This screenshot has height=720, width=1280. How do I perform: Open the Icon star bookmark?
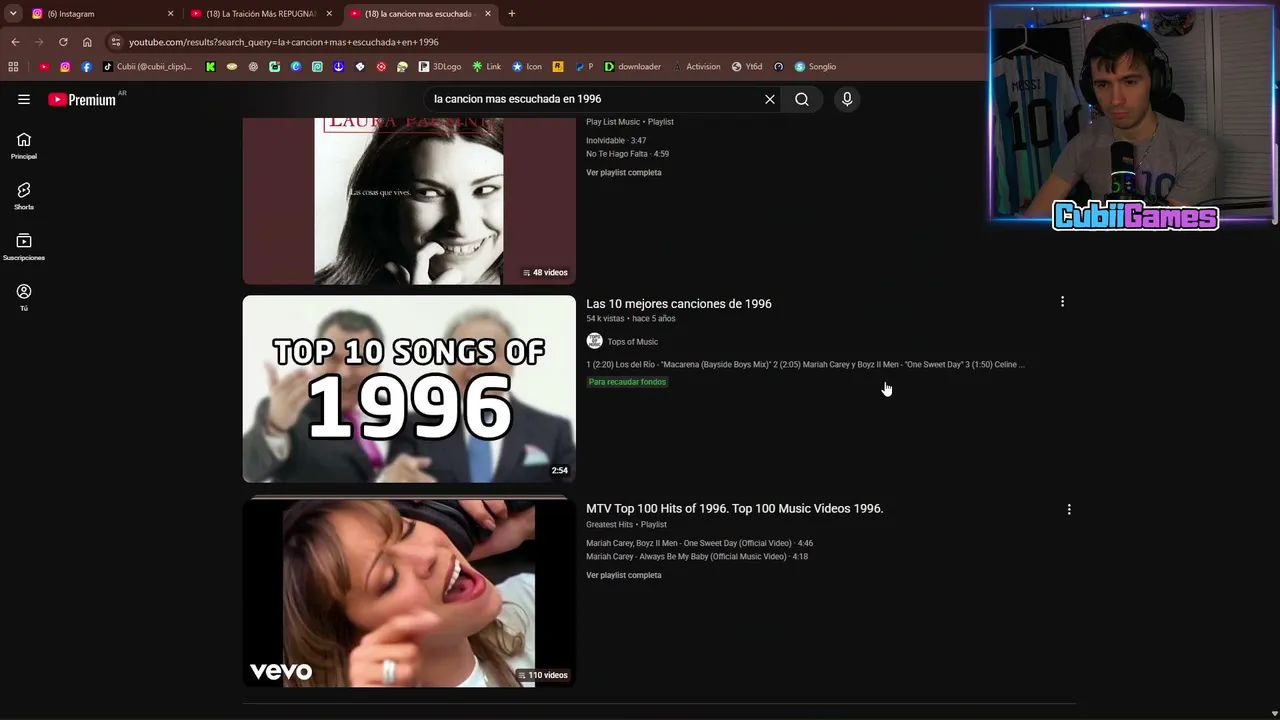(527, 67)
